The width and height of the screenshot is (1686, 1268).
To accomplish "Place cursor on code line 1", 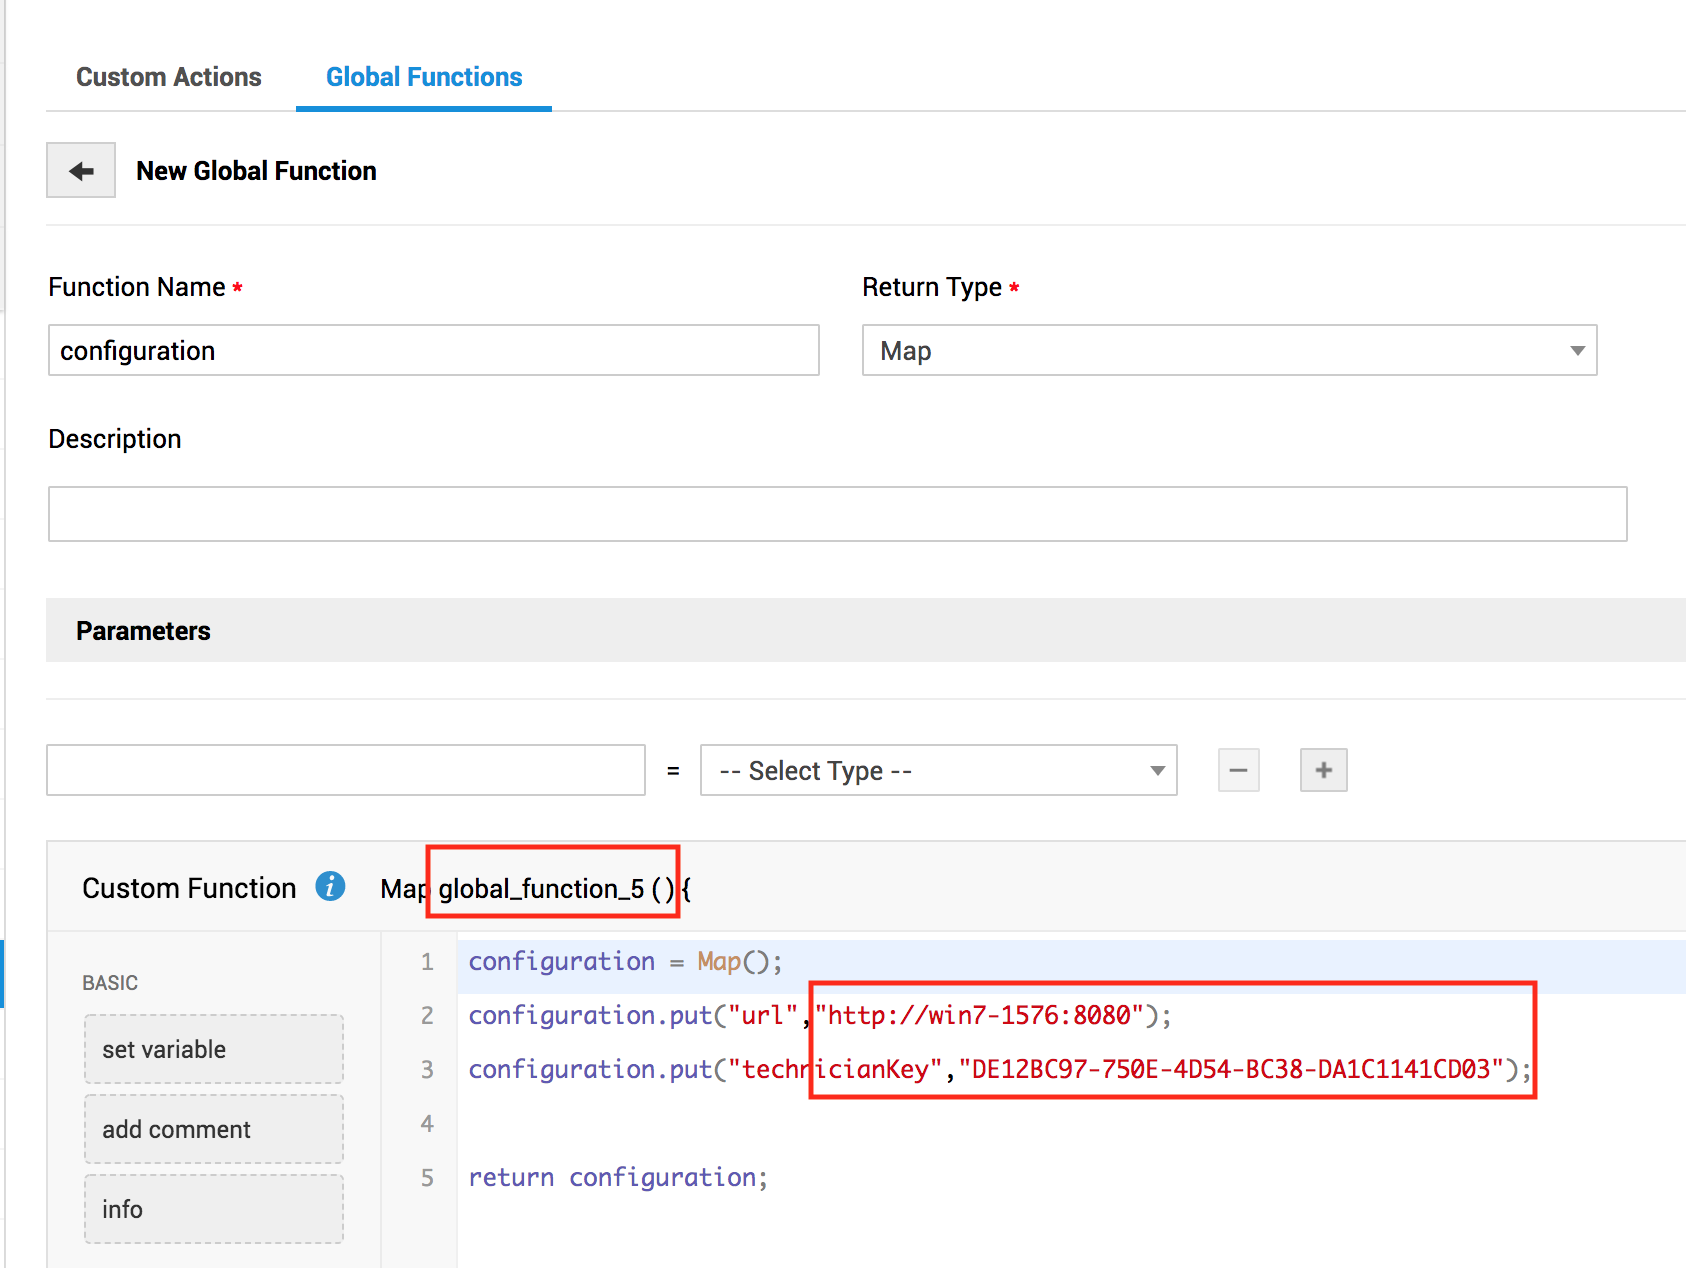I will (624, 962).
